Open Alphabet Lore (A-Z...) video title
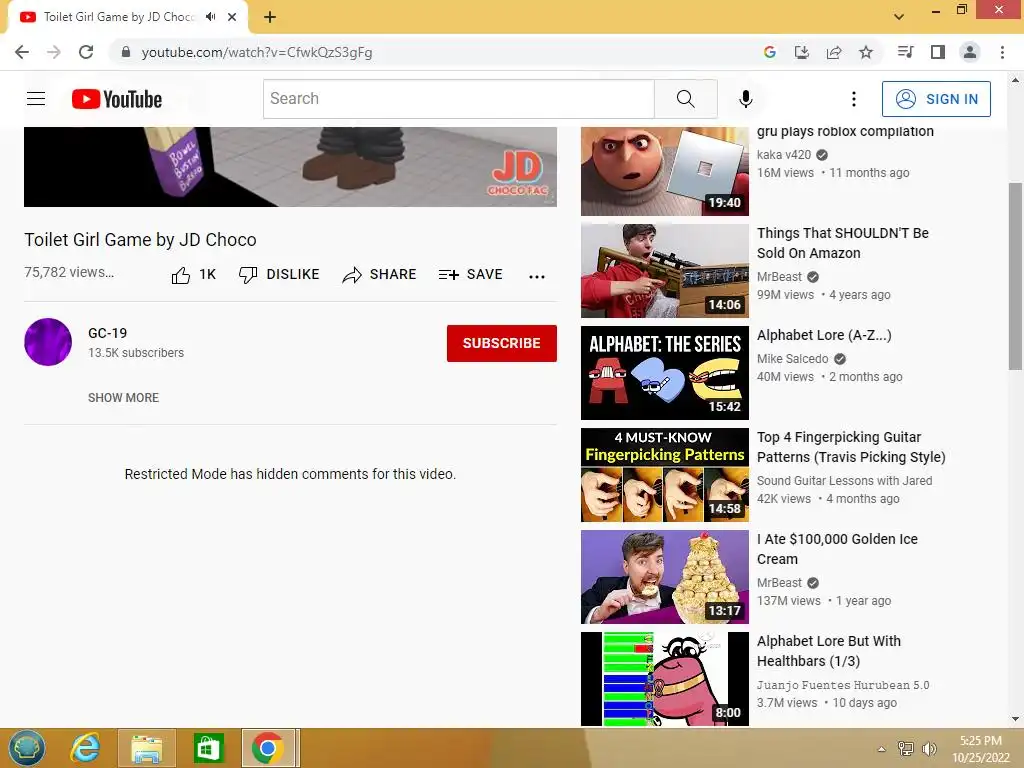1024x768 pixels. pos(824,335)
